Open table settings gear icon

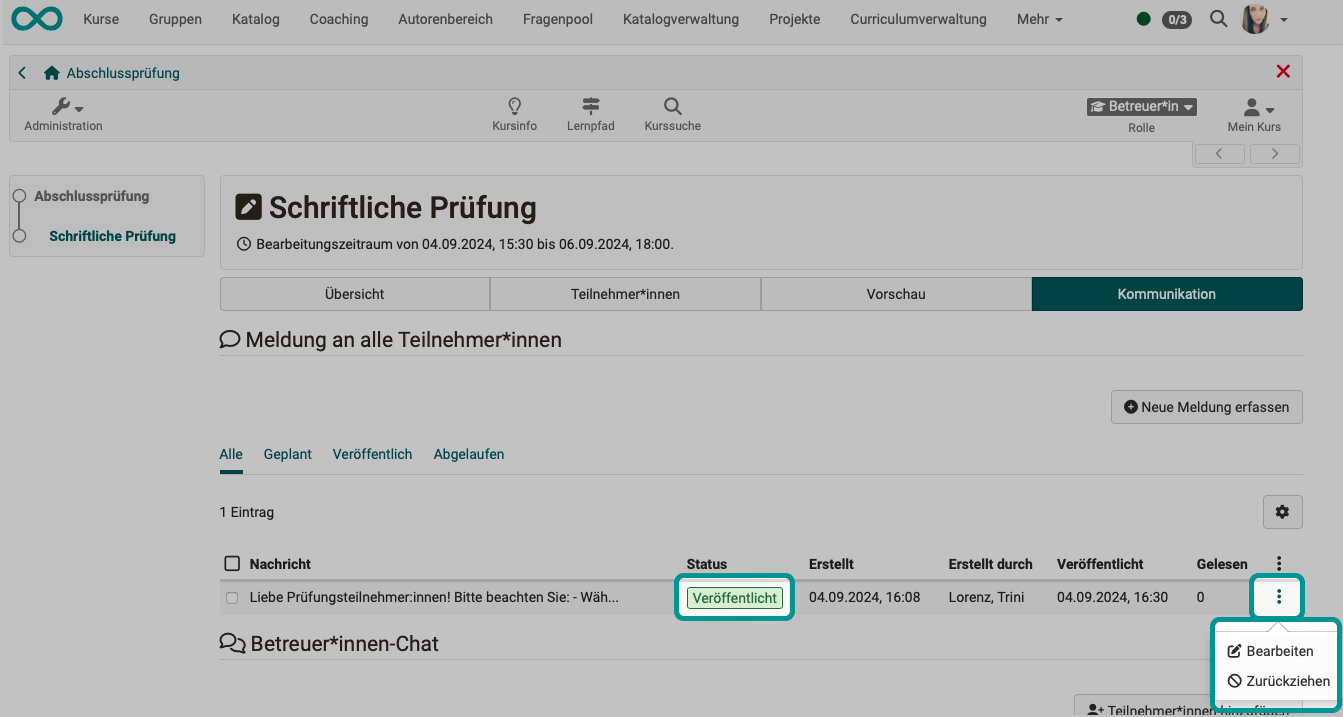point(1282,512)
